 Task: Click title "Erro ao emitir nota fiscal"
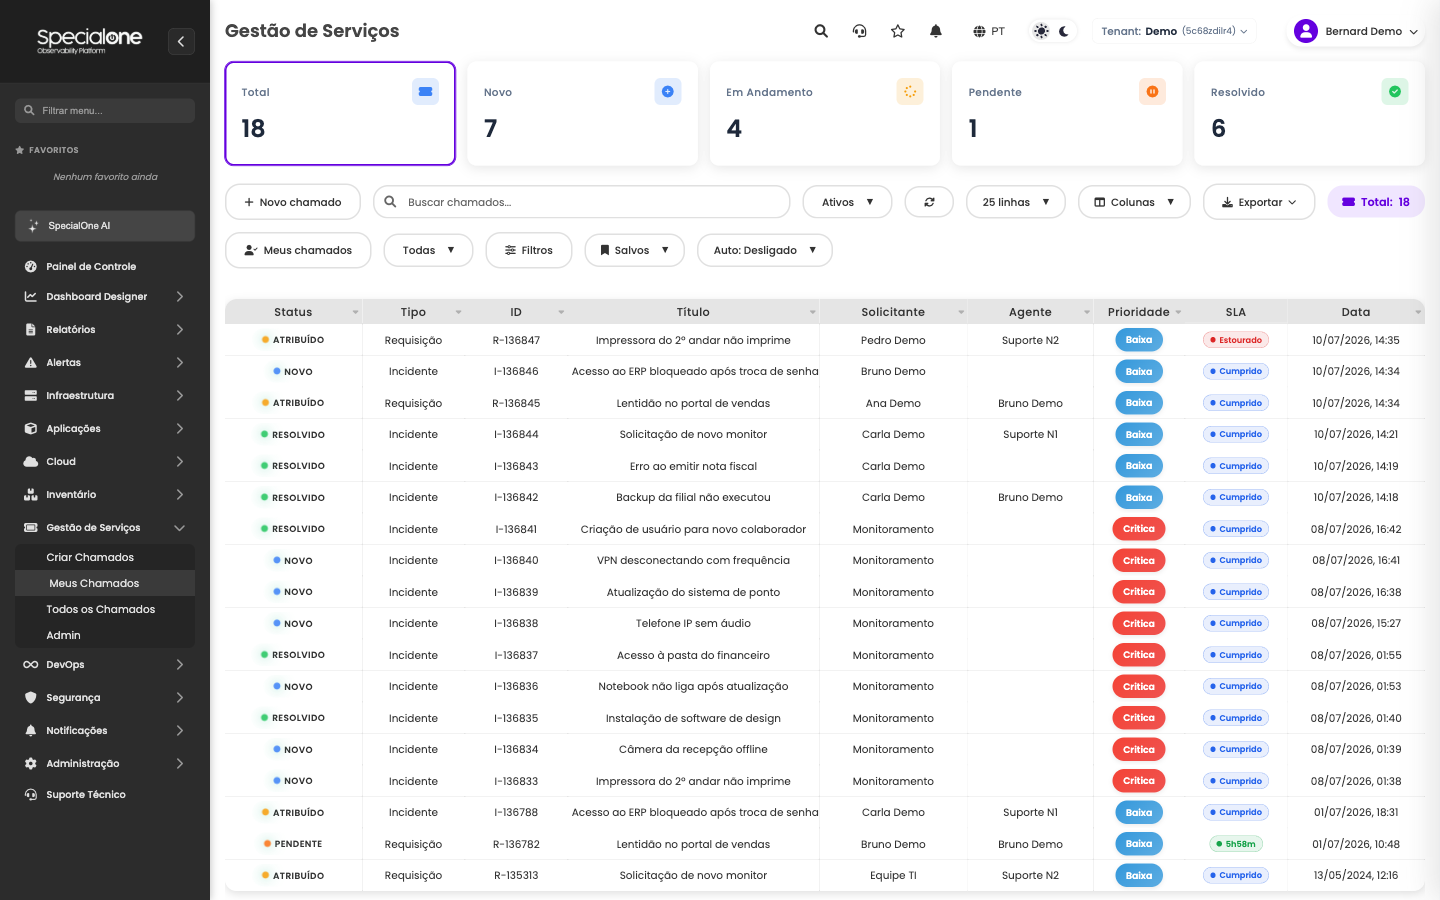(x=693, y=466)
